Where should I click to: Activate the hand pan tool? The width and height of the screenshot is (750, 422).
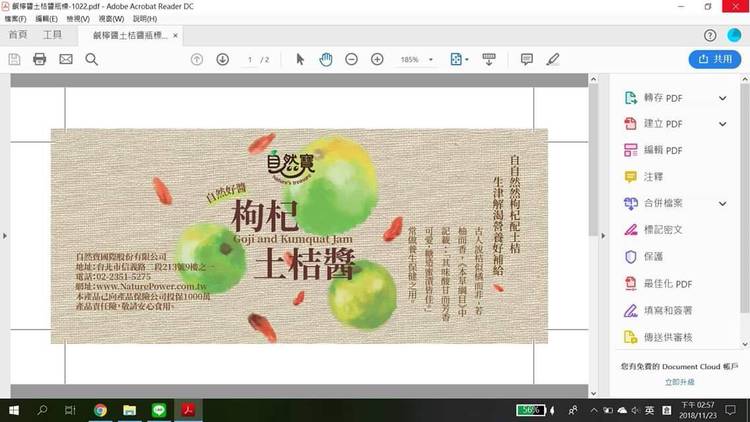click(326, 60)
